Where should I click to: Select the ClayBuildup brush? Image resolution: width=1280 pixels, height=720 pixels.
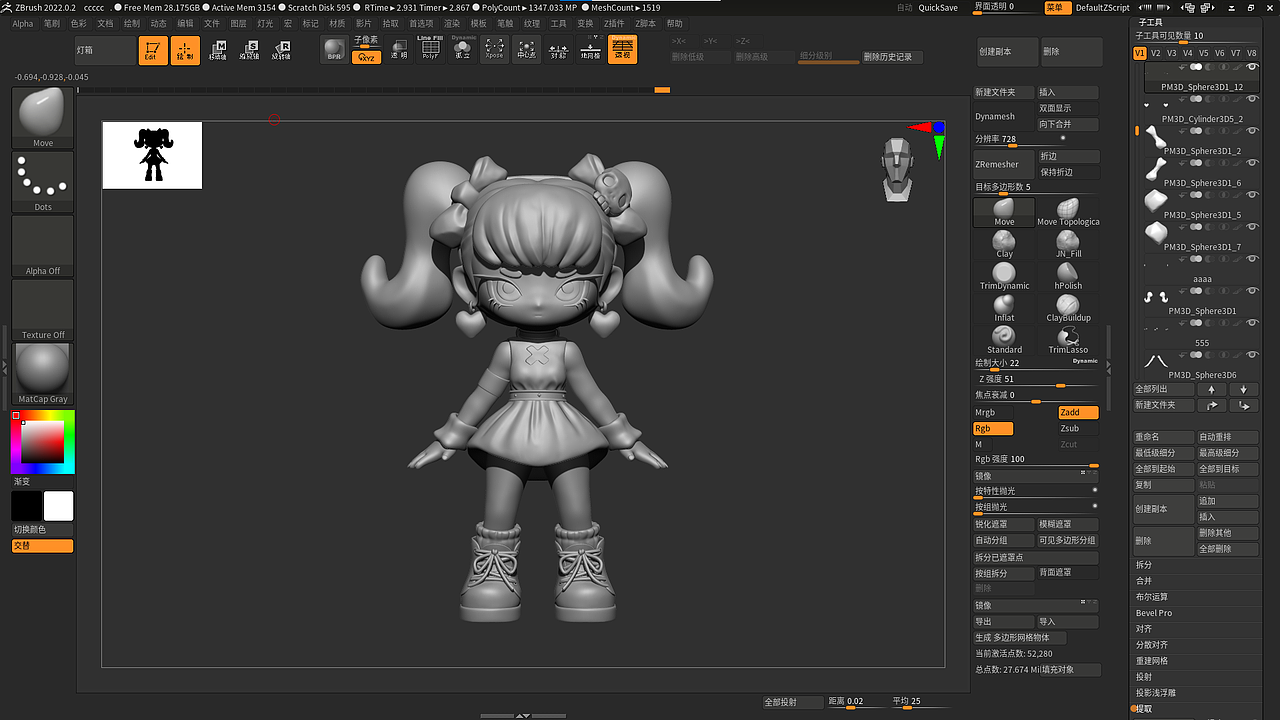pos(1068,308)
